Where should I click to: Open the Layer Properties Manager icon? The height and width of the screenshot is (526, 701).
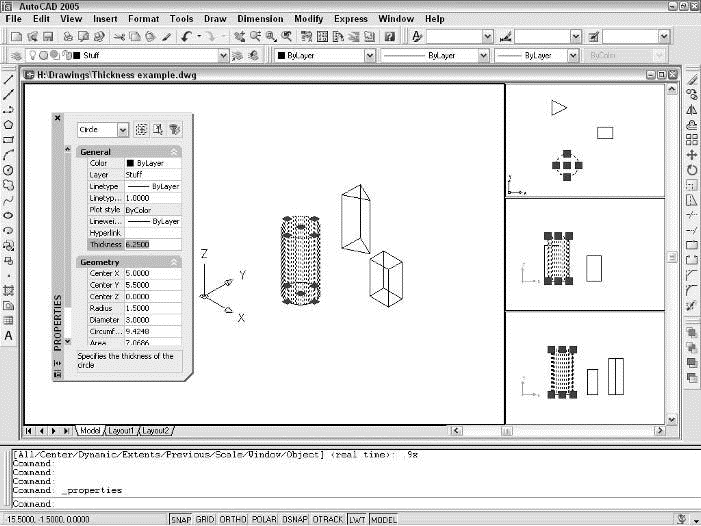pos(16,55)
